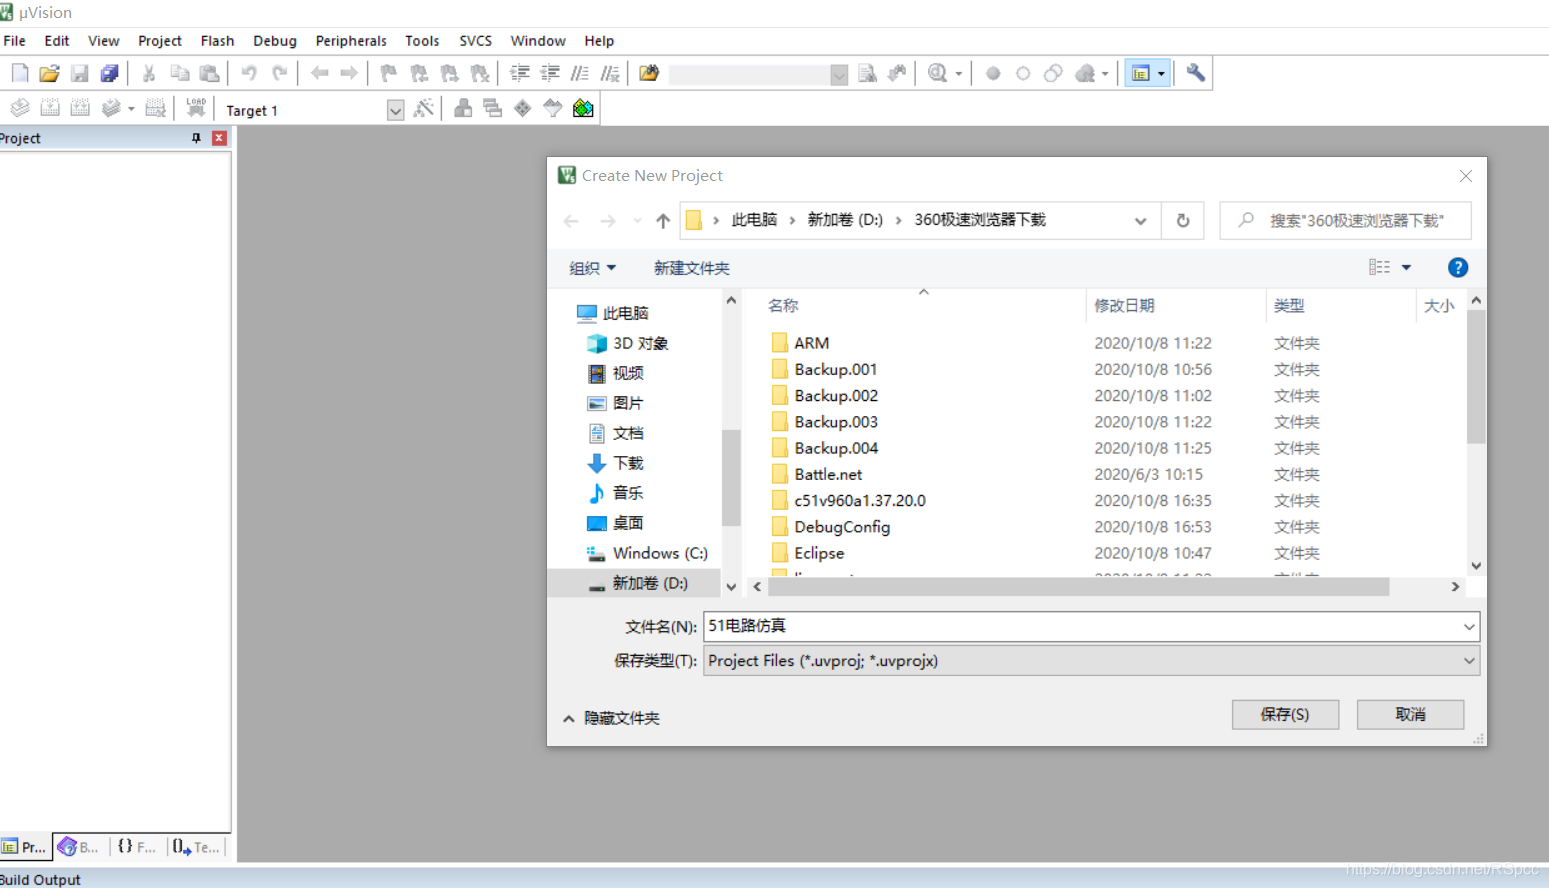Pin the Project panel with pushpin
This screenshot has height=888, width=1549.
[196, 138]
